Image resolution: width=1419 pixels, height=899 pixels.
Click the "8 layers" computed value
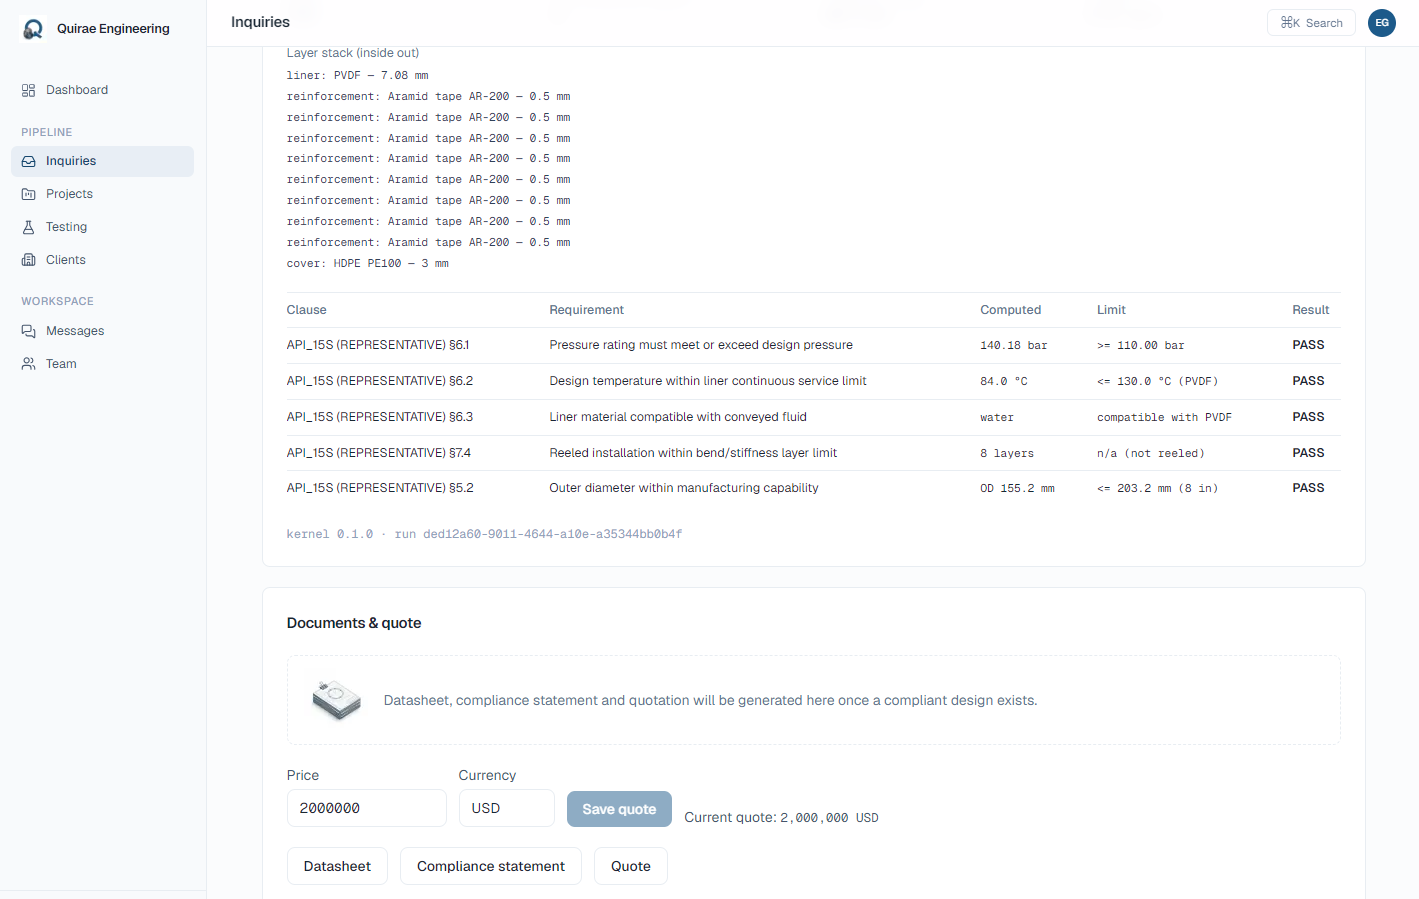(1007, 453)
